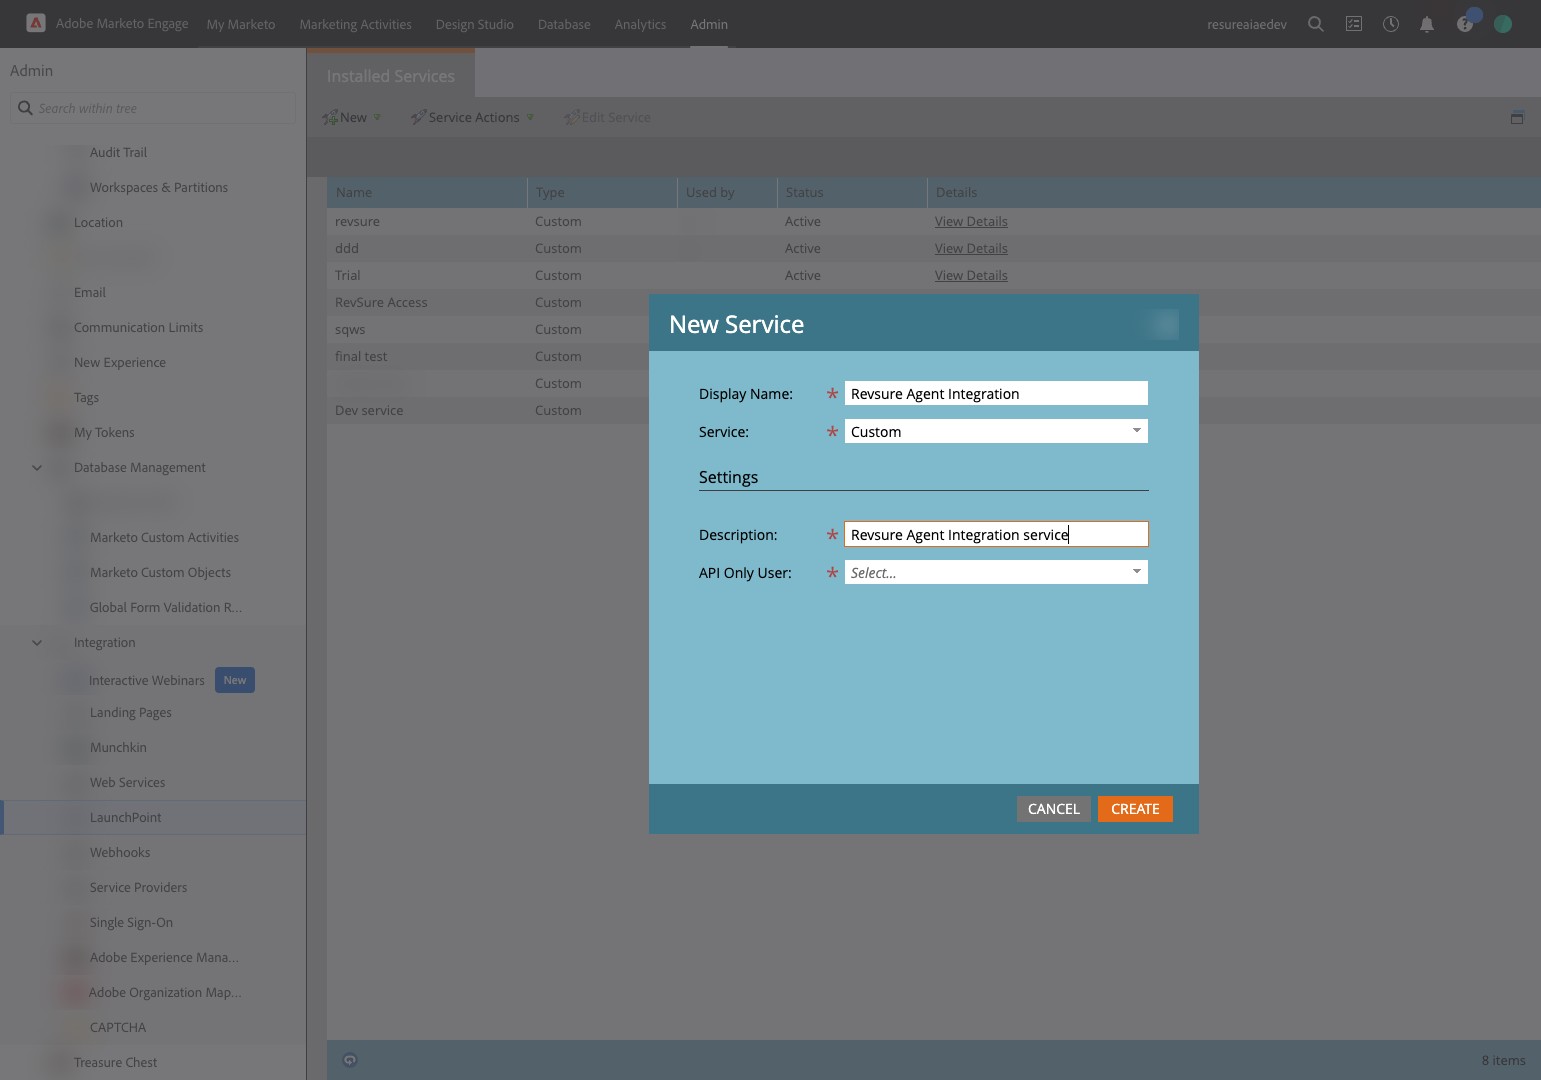Image resolution: width=1541 pixels, height=1080 pixels.
Task: Open Communication Limits
Action: (138, 327)
